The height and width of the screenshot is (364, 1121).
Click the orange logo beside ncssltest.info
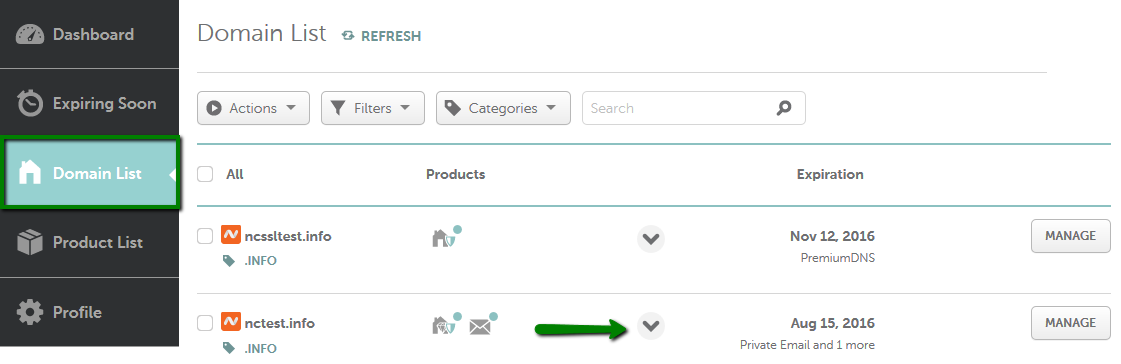230,235
